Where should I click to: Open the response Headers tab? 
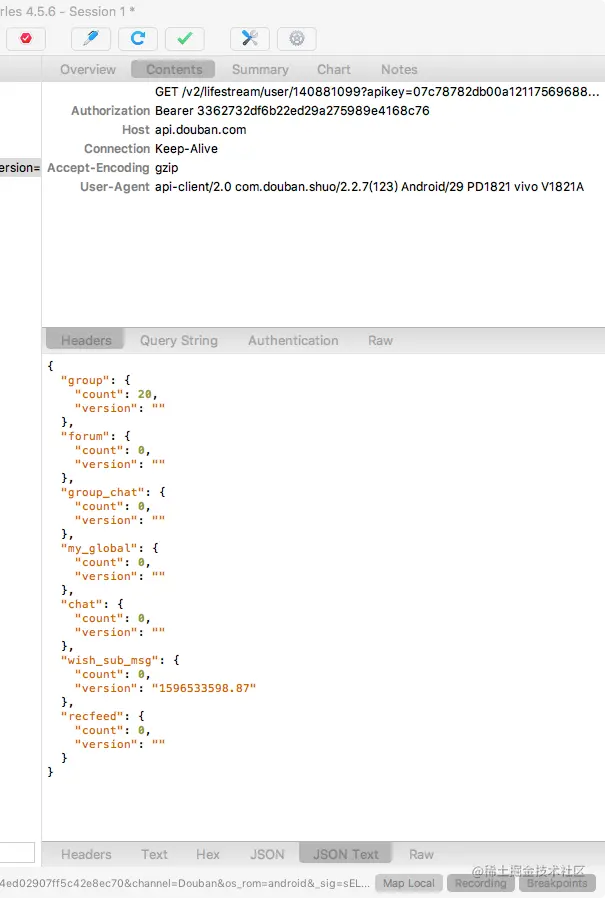coord(86,854)
